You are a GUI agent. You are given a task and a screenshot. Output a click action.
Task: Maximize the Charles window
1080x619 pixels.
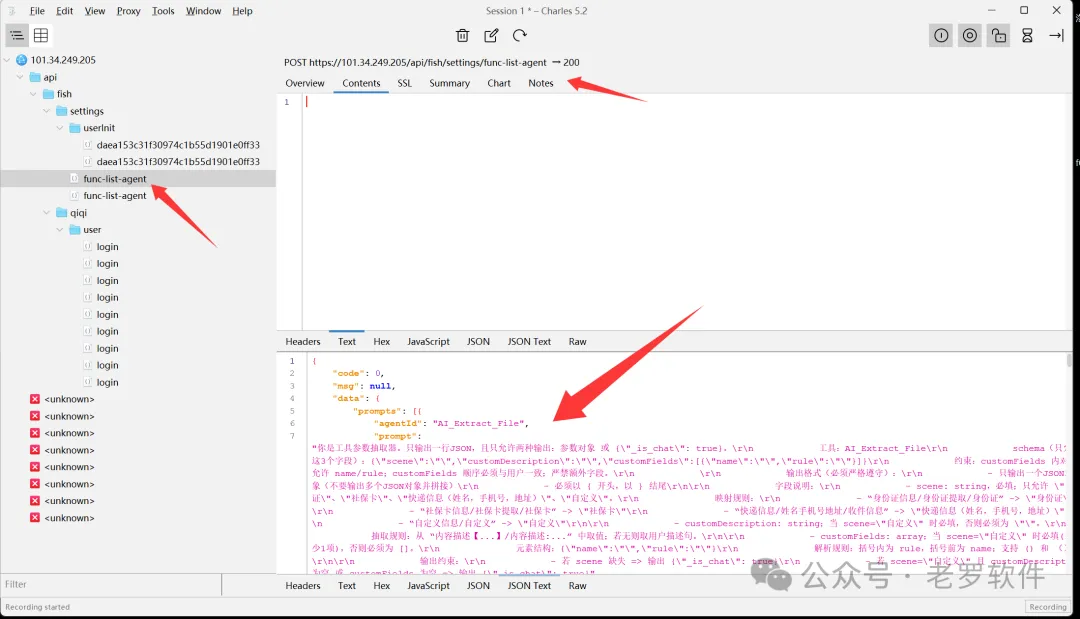point(1024,10)
